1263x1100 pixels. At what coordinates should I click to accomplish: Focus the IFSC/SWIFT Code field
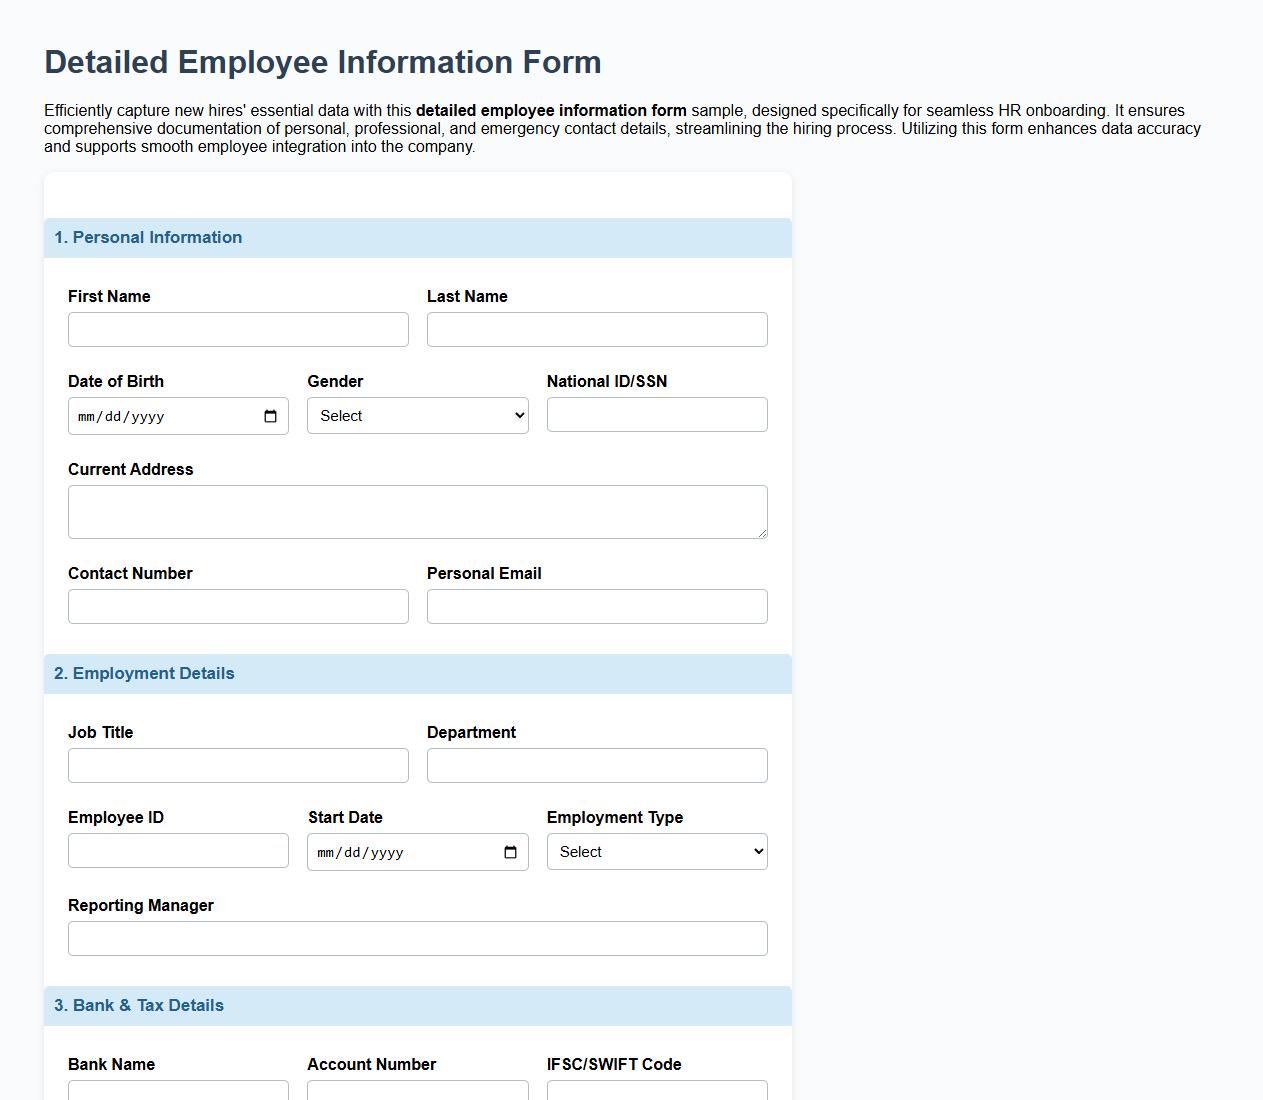point(656,1094)
